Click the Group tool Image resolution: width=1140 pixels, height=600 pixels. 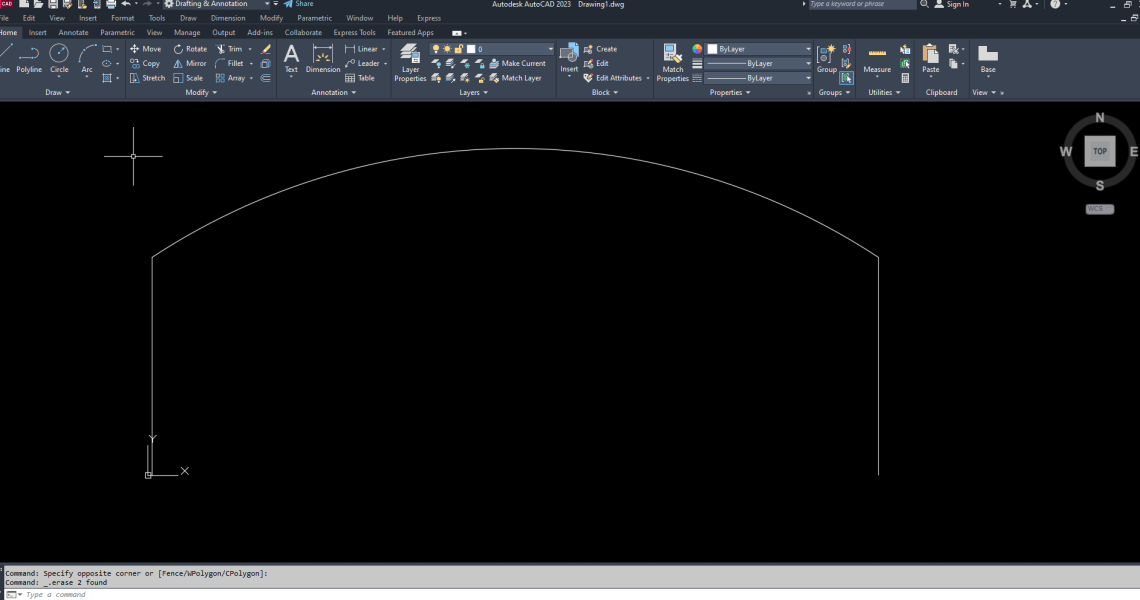(827, 58)
